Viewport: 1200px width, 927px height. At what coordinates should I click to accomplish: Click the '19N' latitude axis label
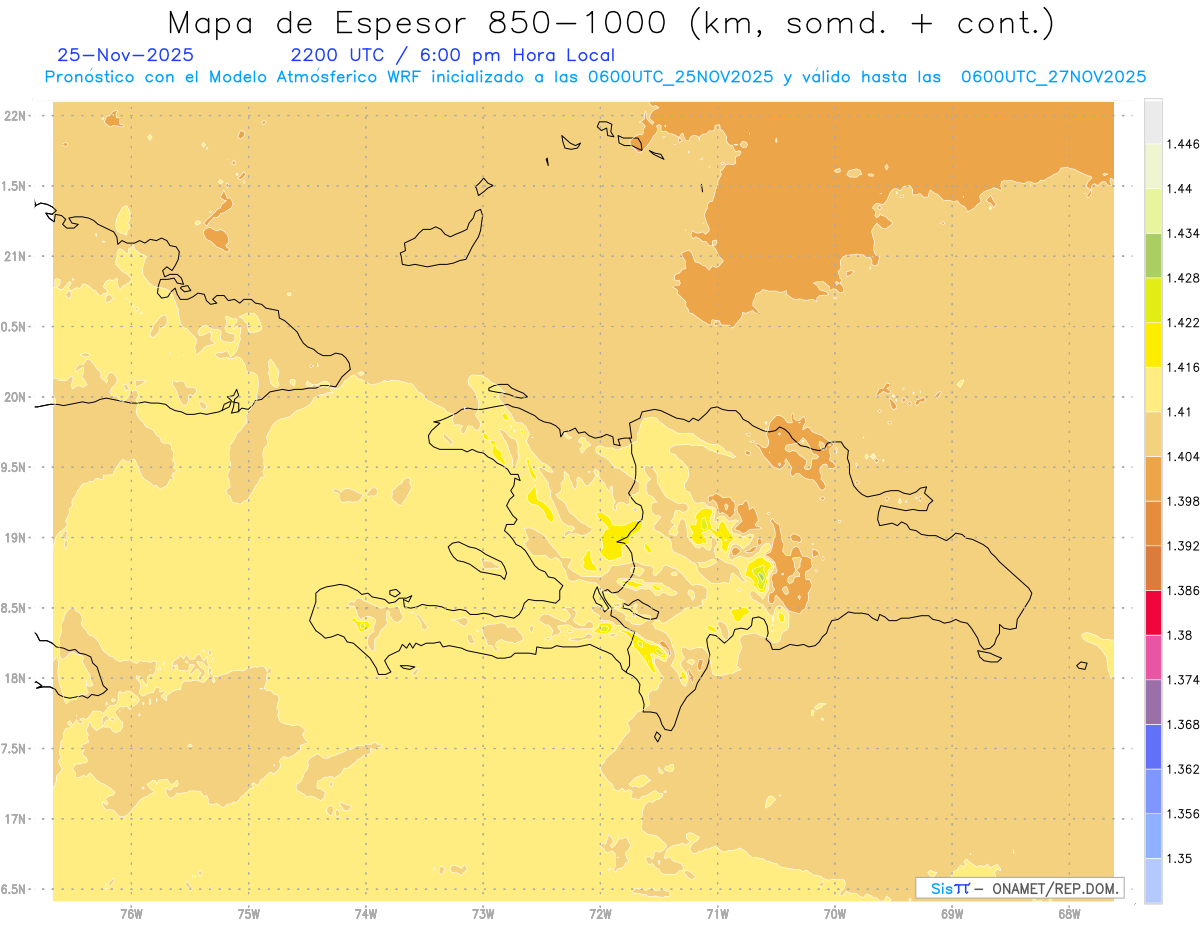tap(15, 538)
